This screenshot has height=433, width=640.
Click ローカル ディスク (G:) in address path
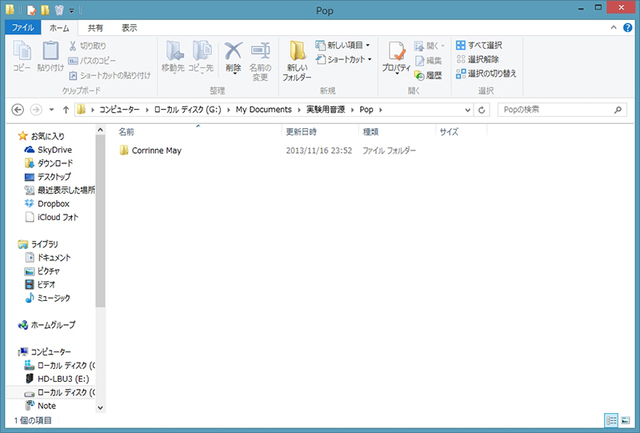tap(187, 109)
